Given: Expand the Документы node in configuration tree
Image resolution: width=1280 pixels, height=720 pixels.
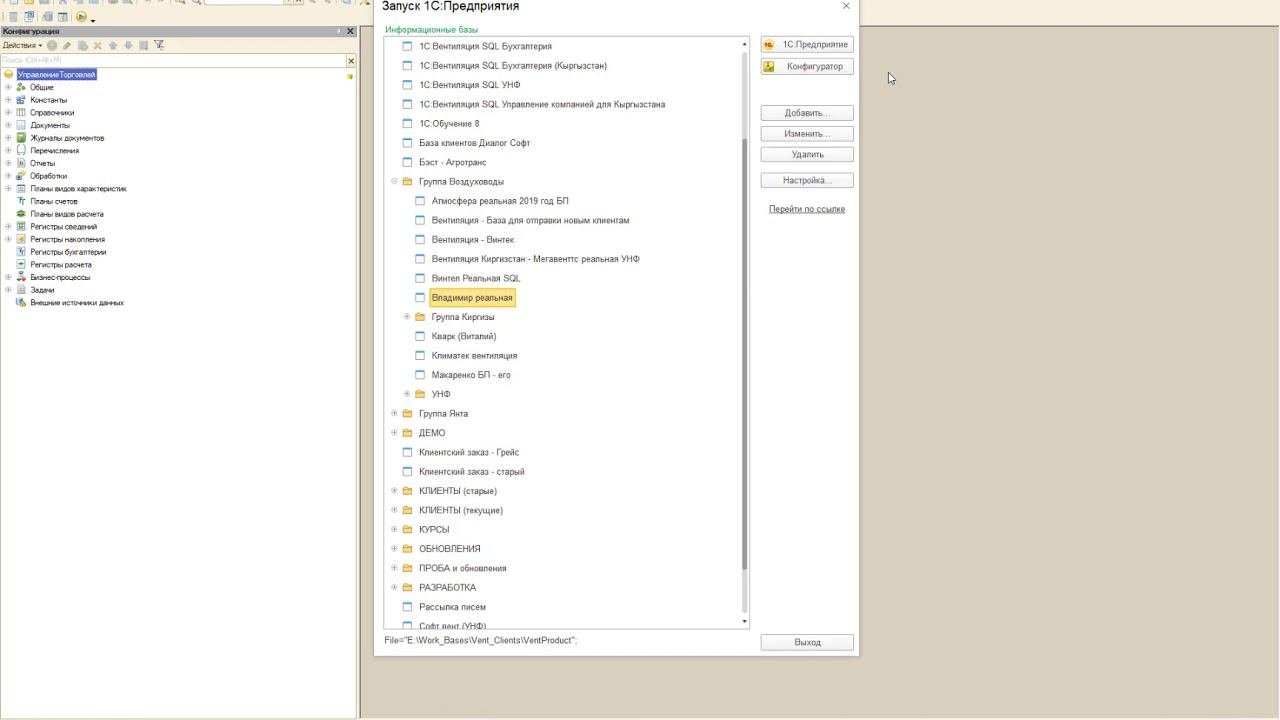Looking at the screenshot, I should point(8,125).
